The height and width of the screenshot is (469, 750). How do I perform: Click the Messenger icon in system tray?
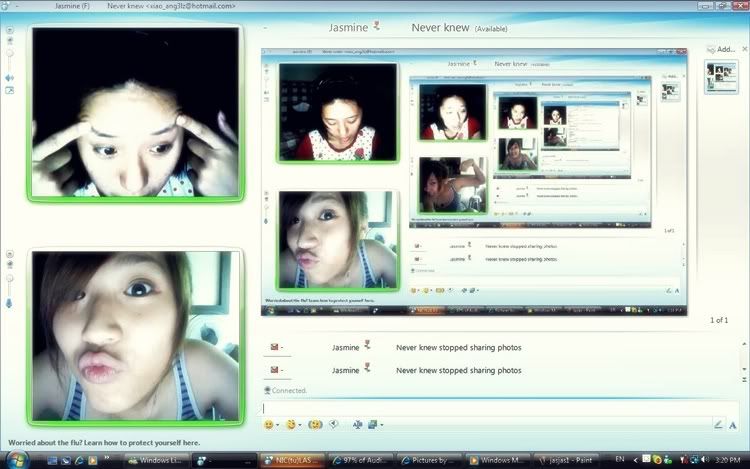click(668, 460)
